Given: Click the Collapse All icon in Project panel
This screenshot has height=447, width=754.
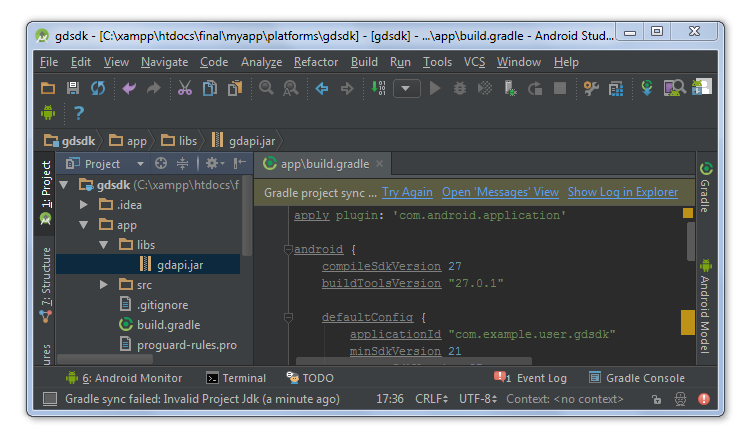Looking at the screenshot, I should coord(182,164).
